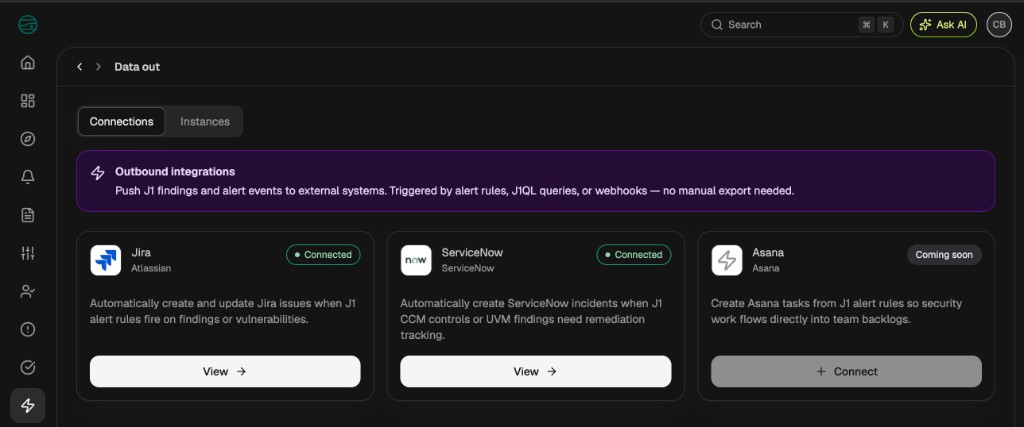Click the ServiceNow card description text

point(532,319)
